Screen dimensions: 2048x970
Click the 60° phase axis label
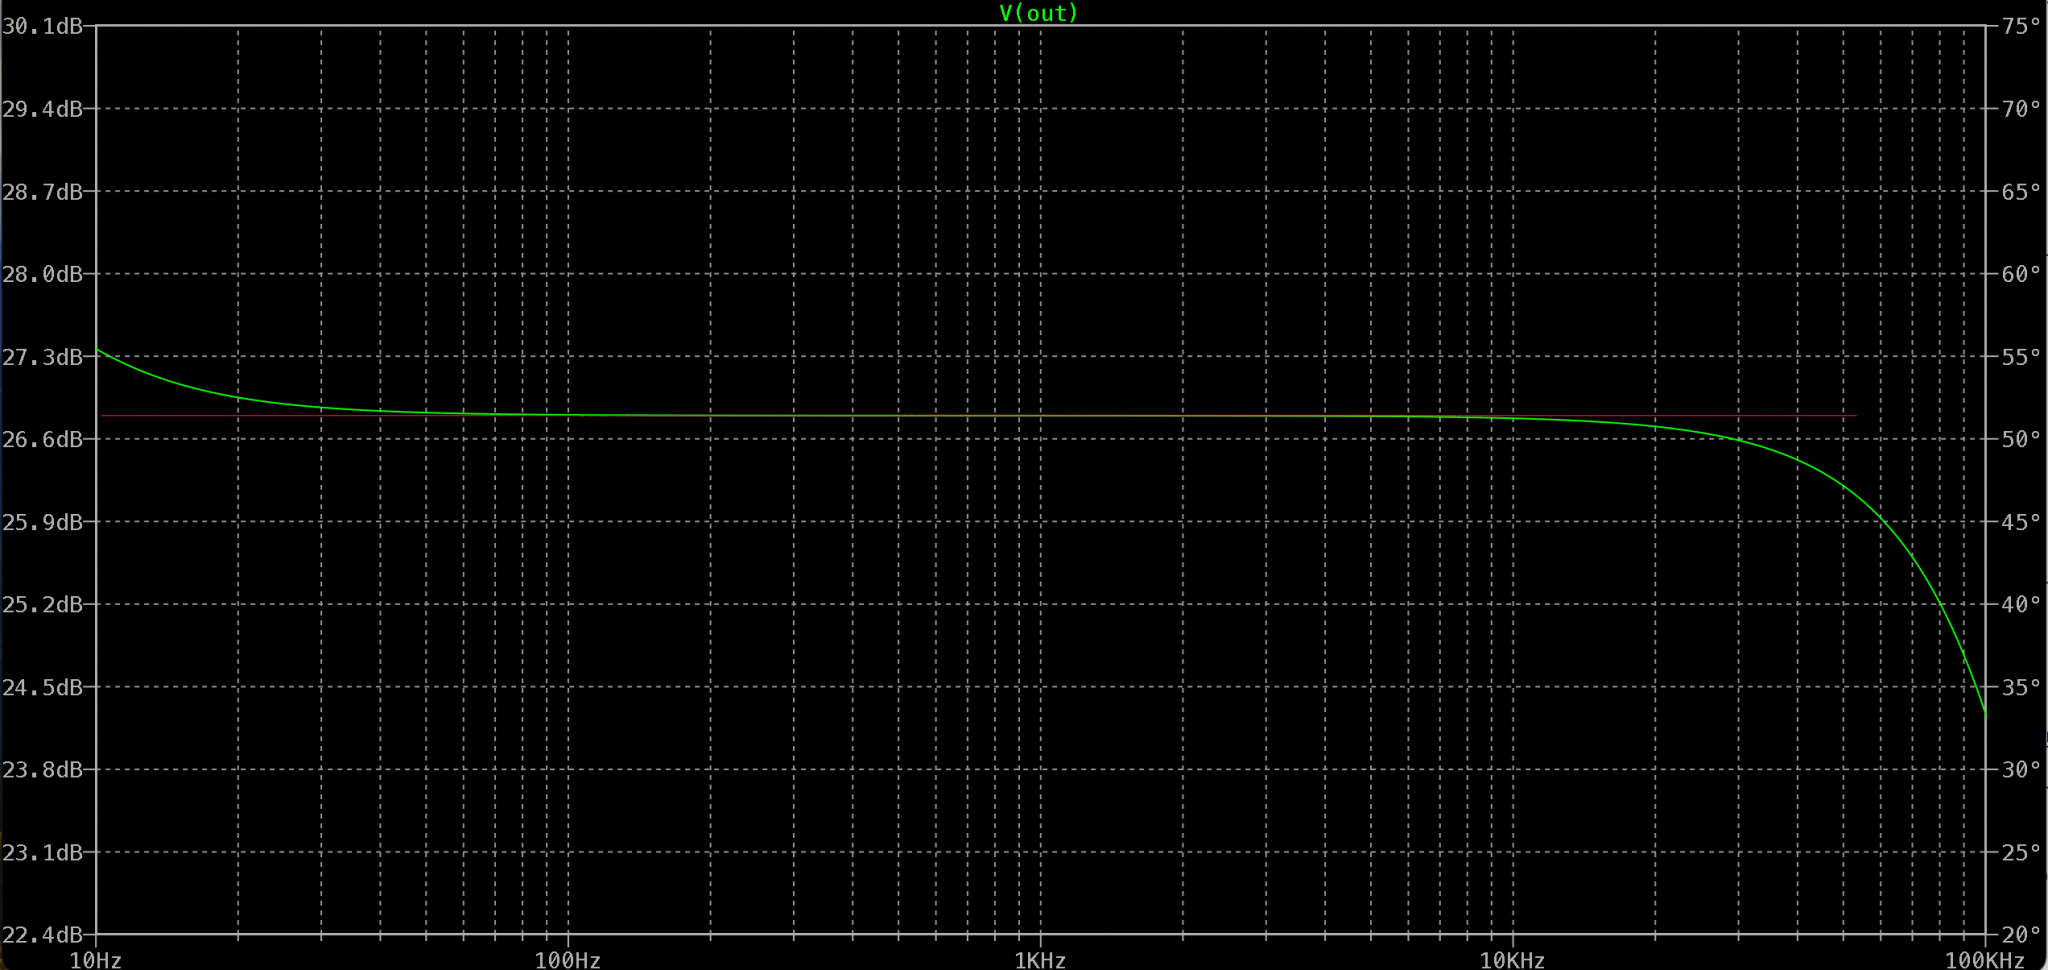point(2021,274)
